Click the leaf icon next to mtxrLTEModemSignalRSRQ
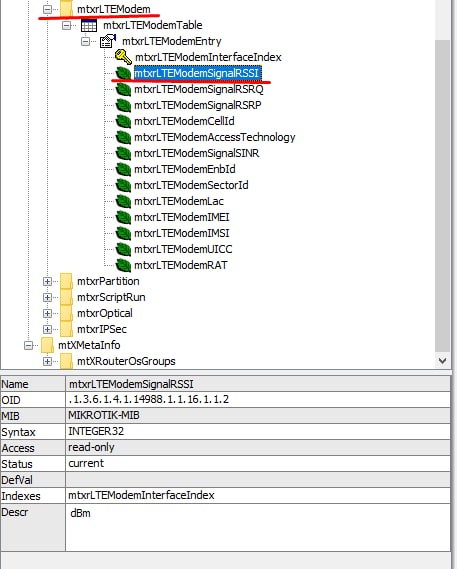Viewport: 457px width, 569px height. [123, 89]
